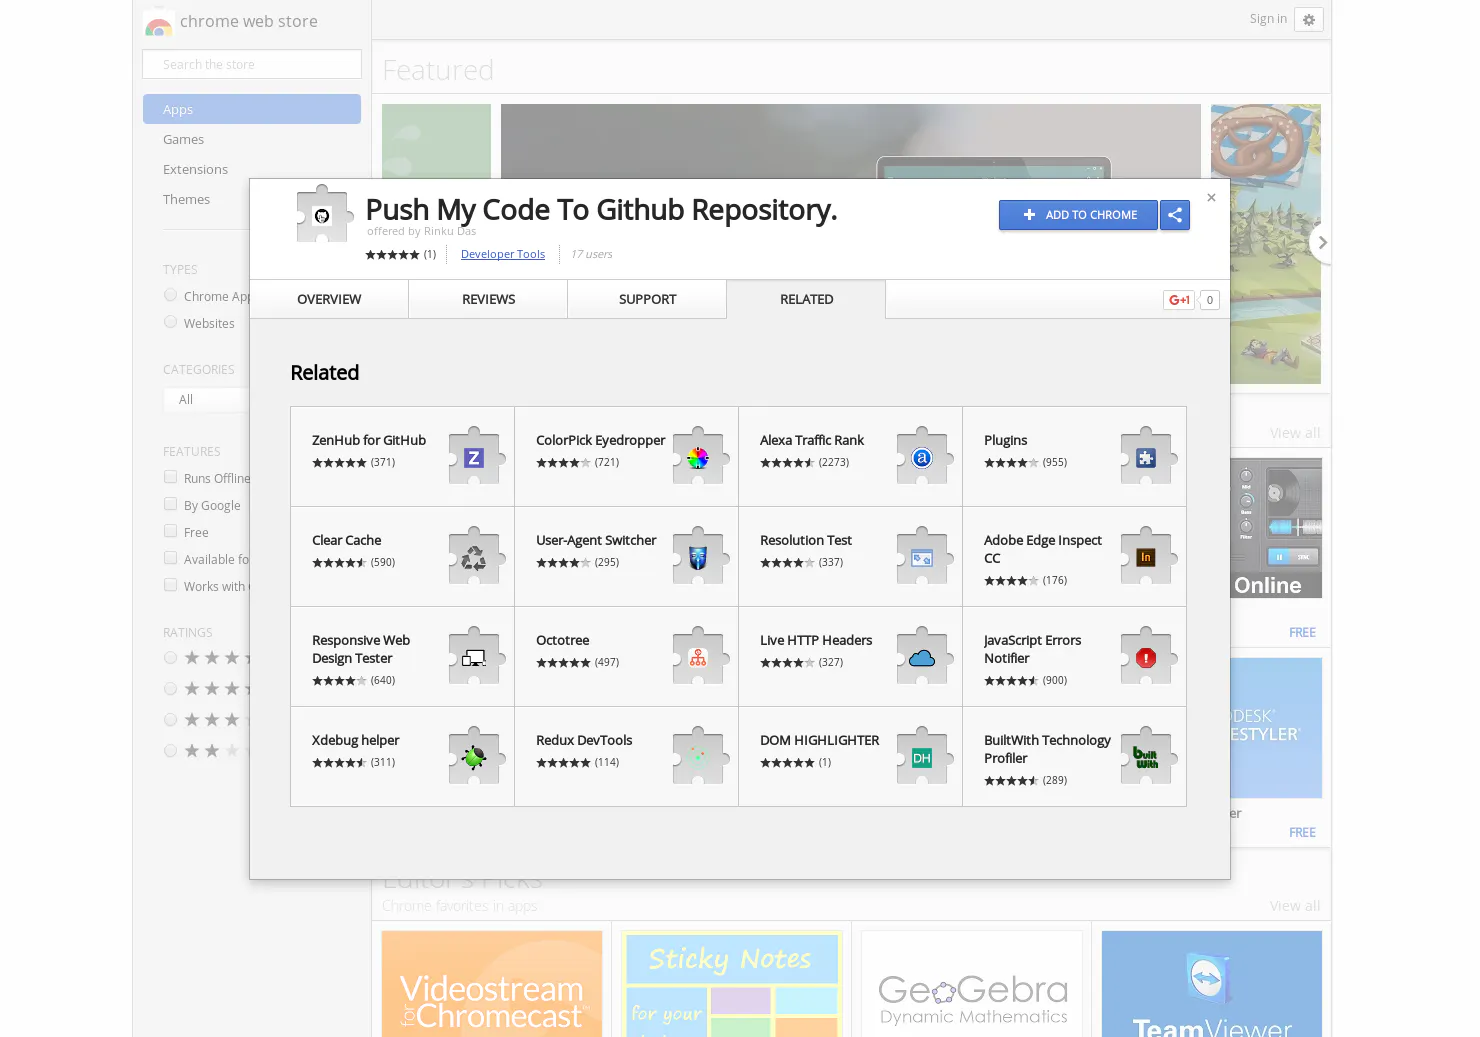This screenshot has height=1037, width=1480.
Task: Click in the Search the store field
Action: click(x=252, y=64)
